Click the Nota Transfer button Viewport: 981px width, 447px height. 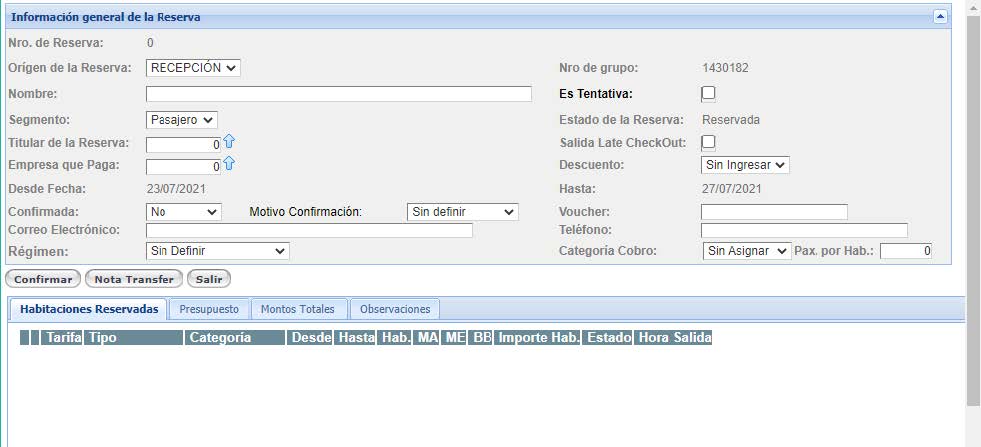[133, 279]
